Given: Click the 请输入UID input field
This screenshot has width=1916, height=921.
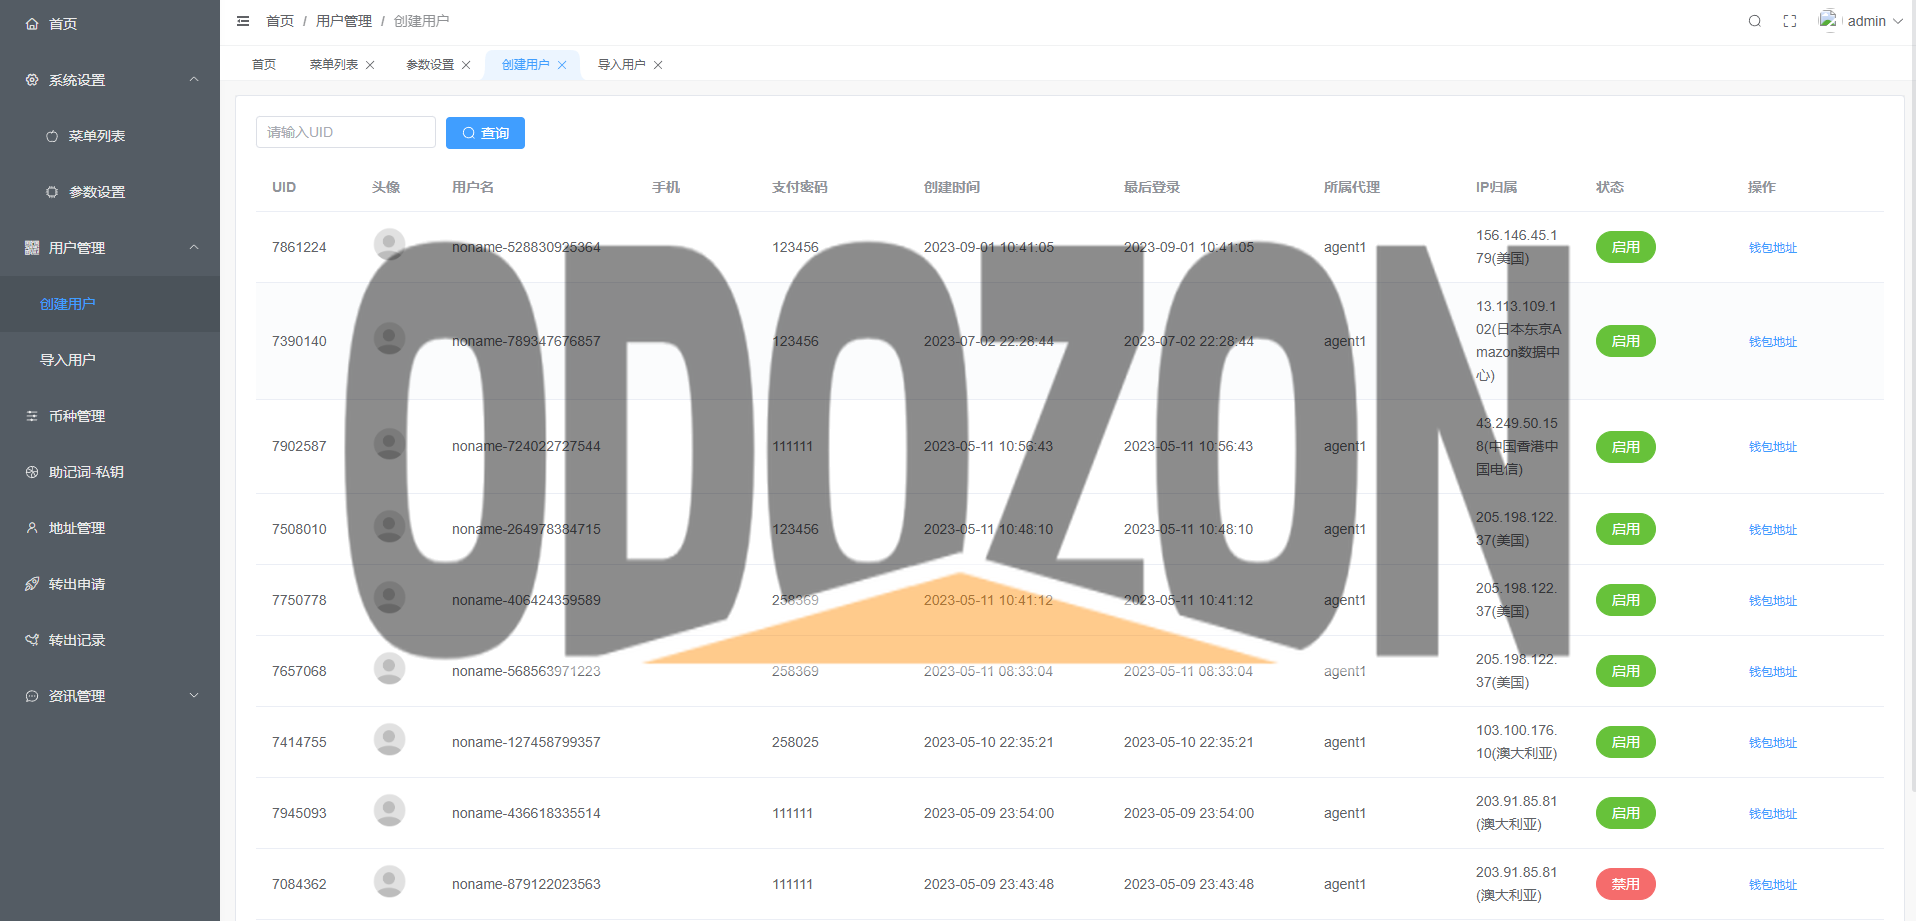Looking at the screenshot, I should 346,132.
